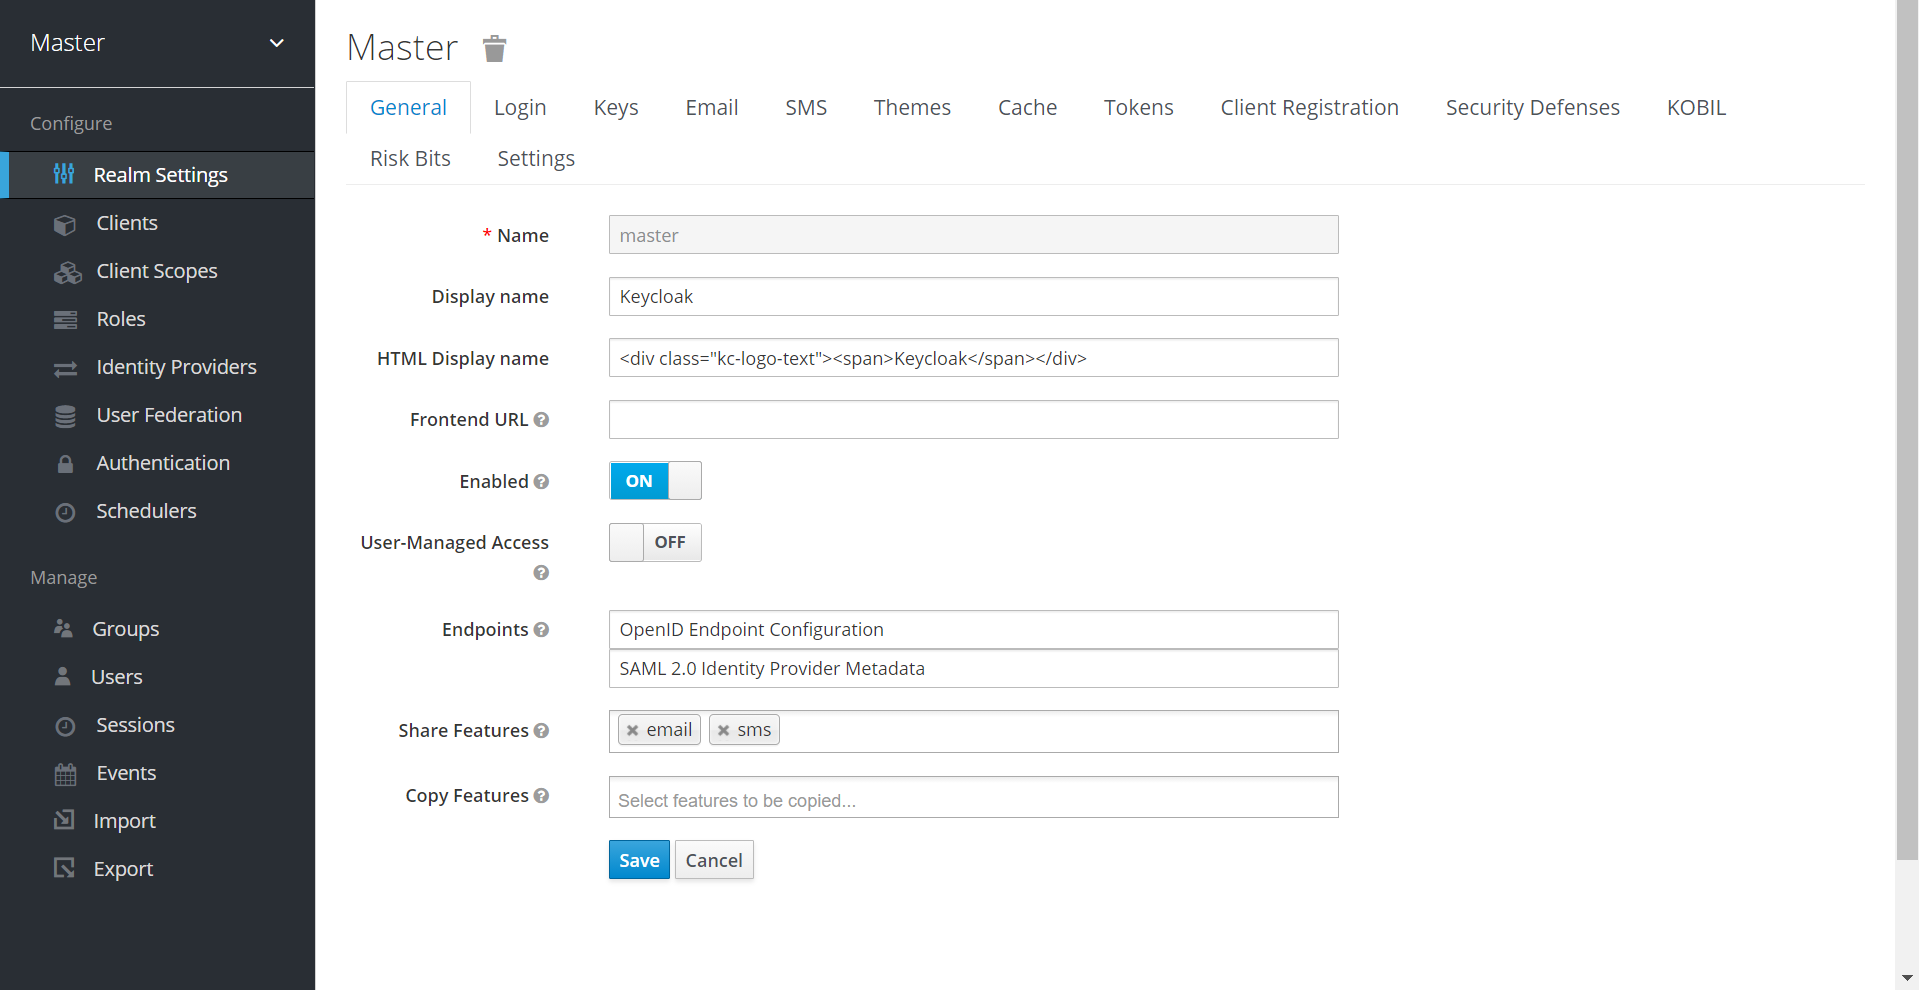Viewport: 1919px width, 990px height.
Task: Open the Share Features multi-select box
Action: point(973,731)
